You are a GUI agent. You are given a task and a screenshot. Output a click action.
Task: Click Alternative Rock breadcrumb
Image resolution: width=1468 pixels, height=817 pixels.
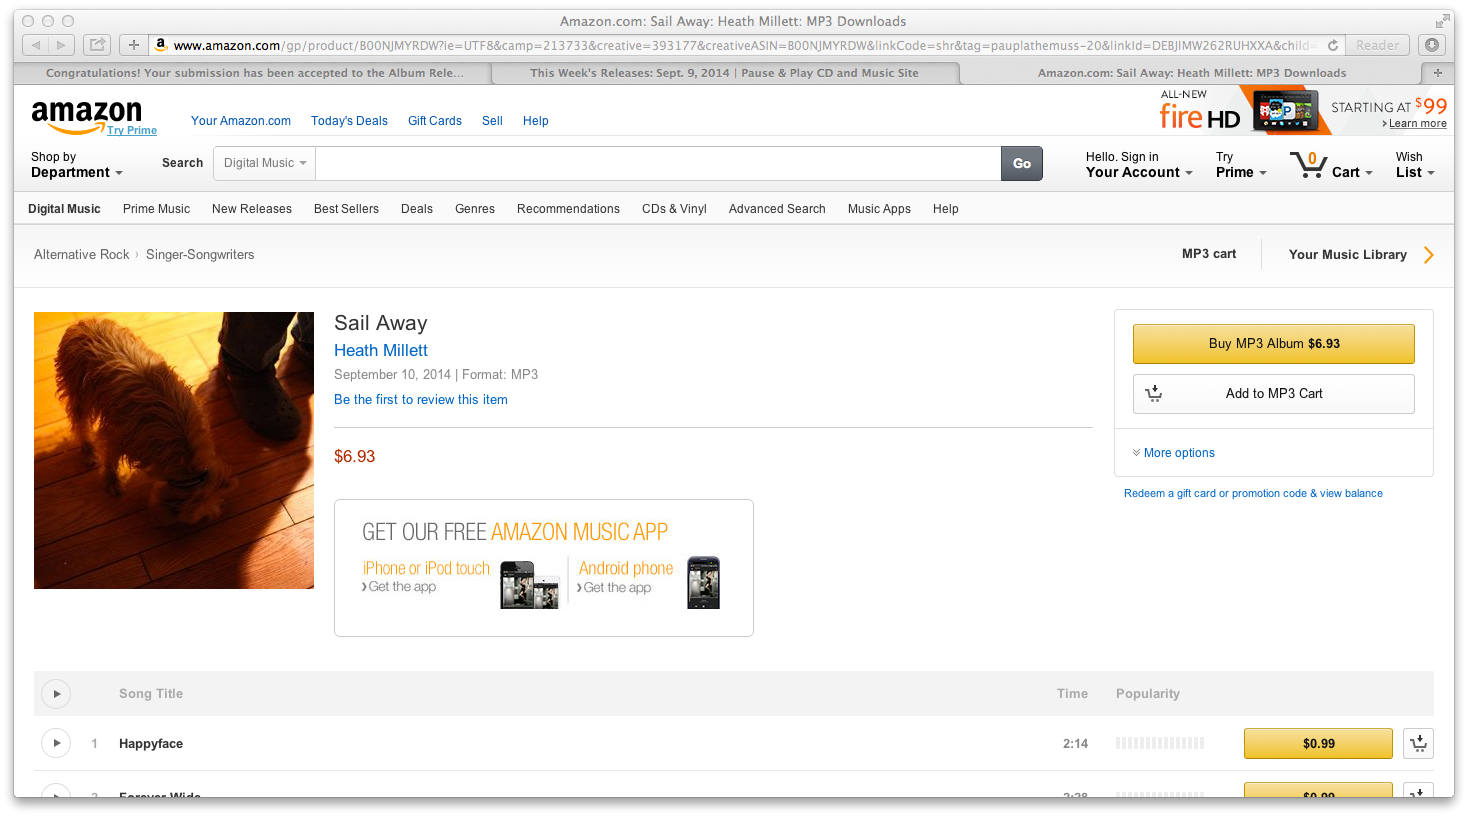(82, 255)
